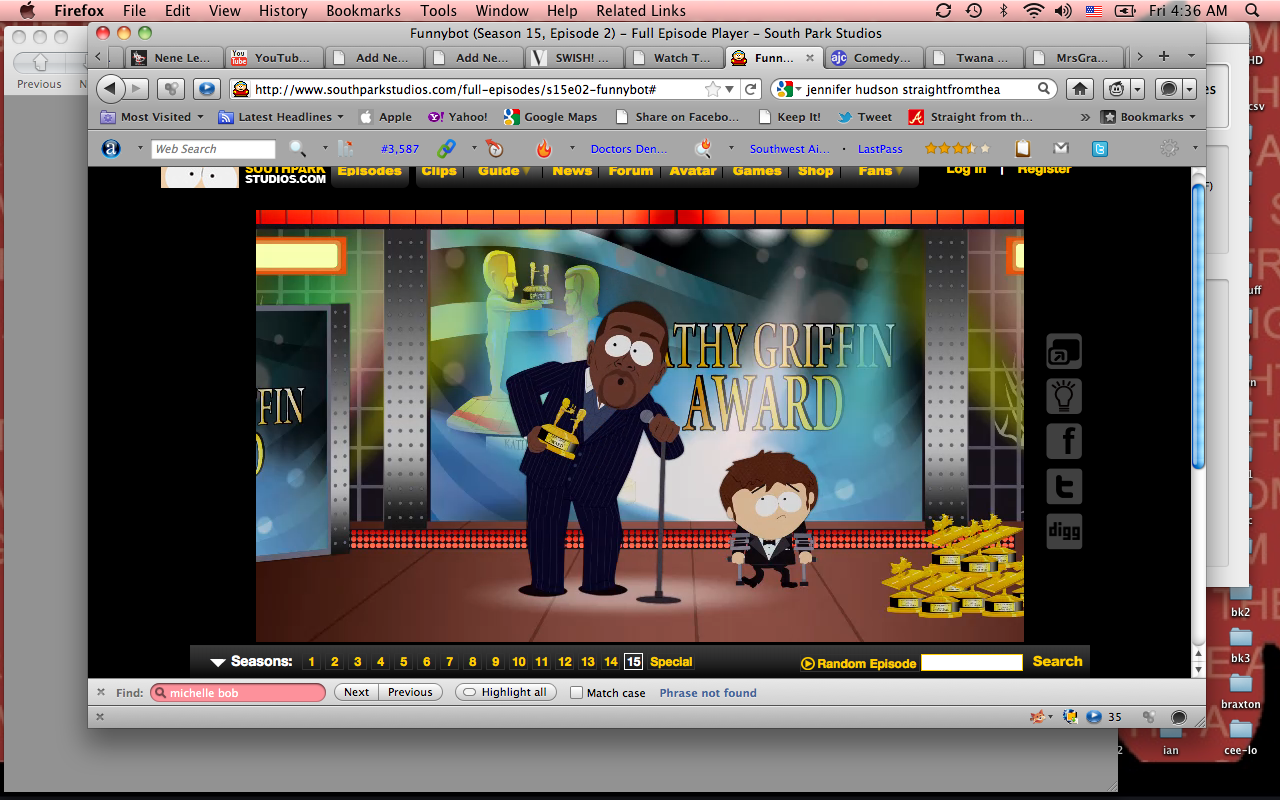Click the episode search input field
The image size is (1280, 800).
(x=971, y=662)
